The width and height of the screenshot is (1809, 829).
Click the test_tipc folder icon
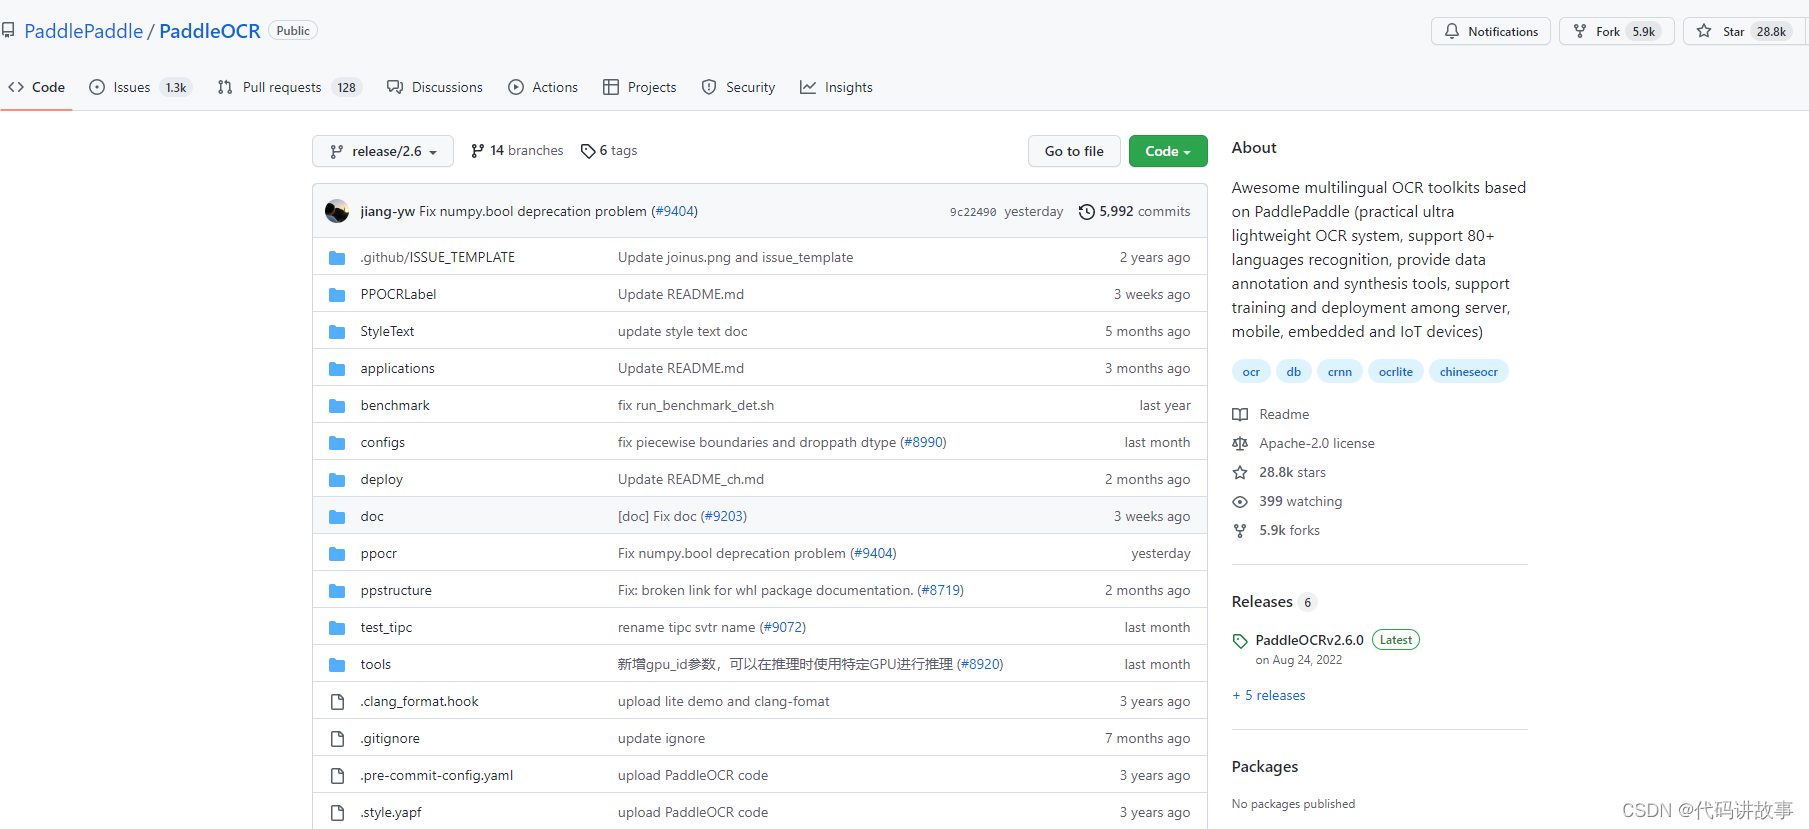(x=337, y=628)
